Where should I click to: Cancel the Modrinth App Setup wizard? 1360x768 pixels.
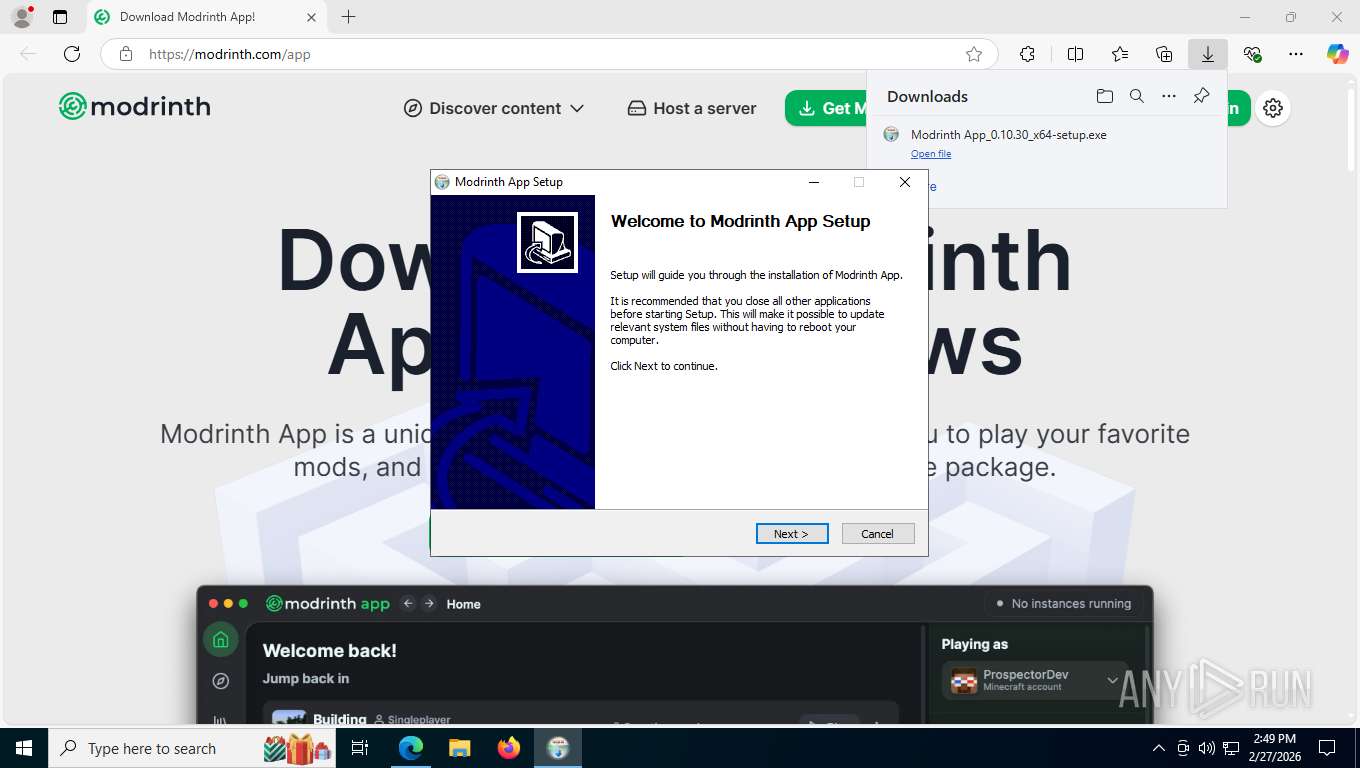[x=878, y=534]
